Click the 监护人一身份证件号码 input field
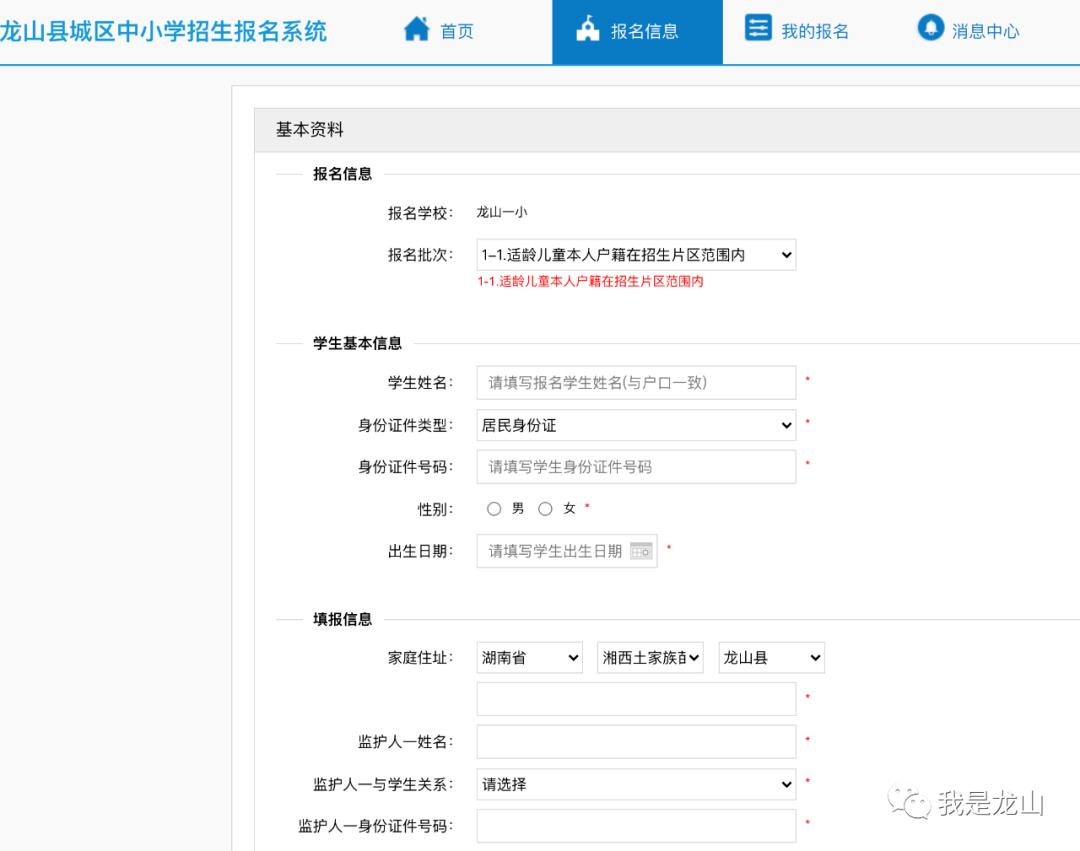This screenshot has height=851, width=1080. click(x=636, y=826)
